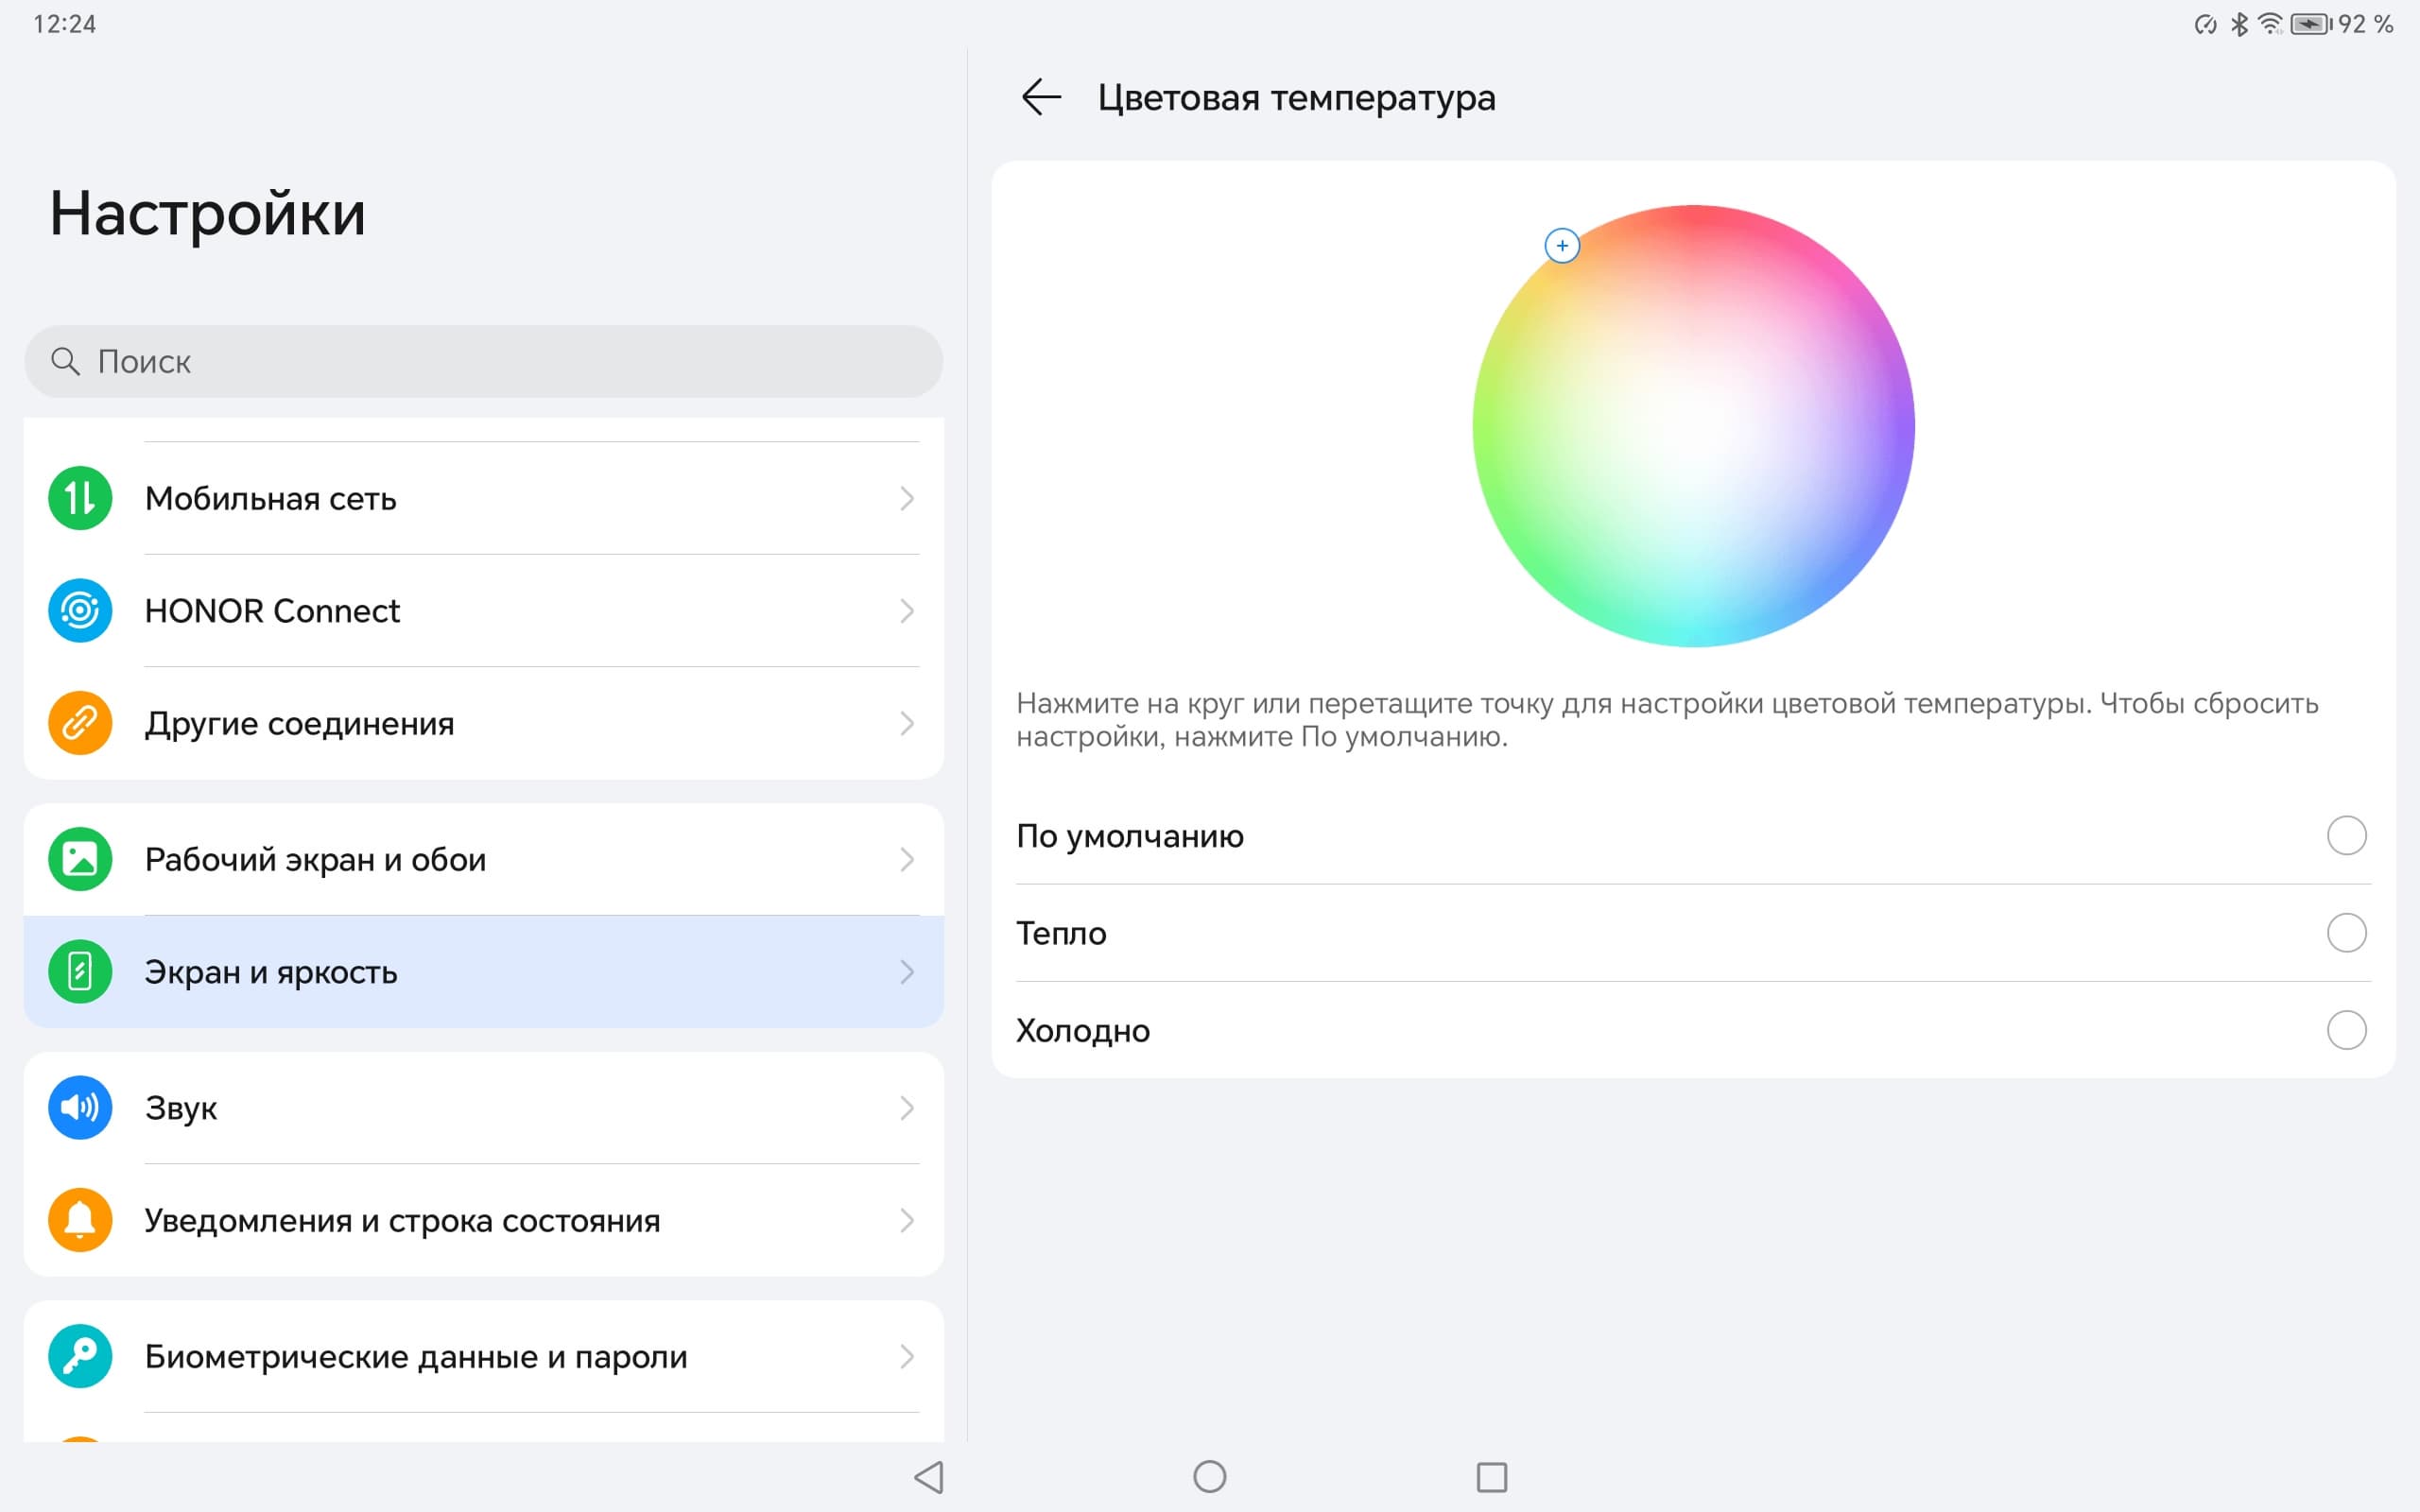The height and width of the screenshot is (1512, 2420).
Task: Tap the Поиск search field
Action: 483,361
